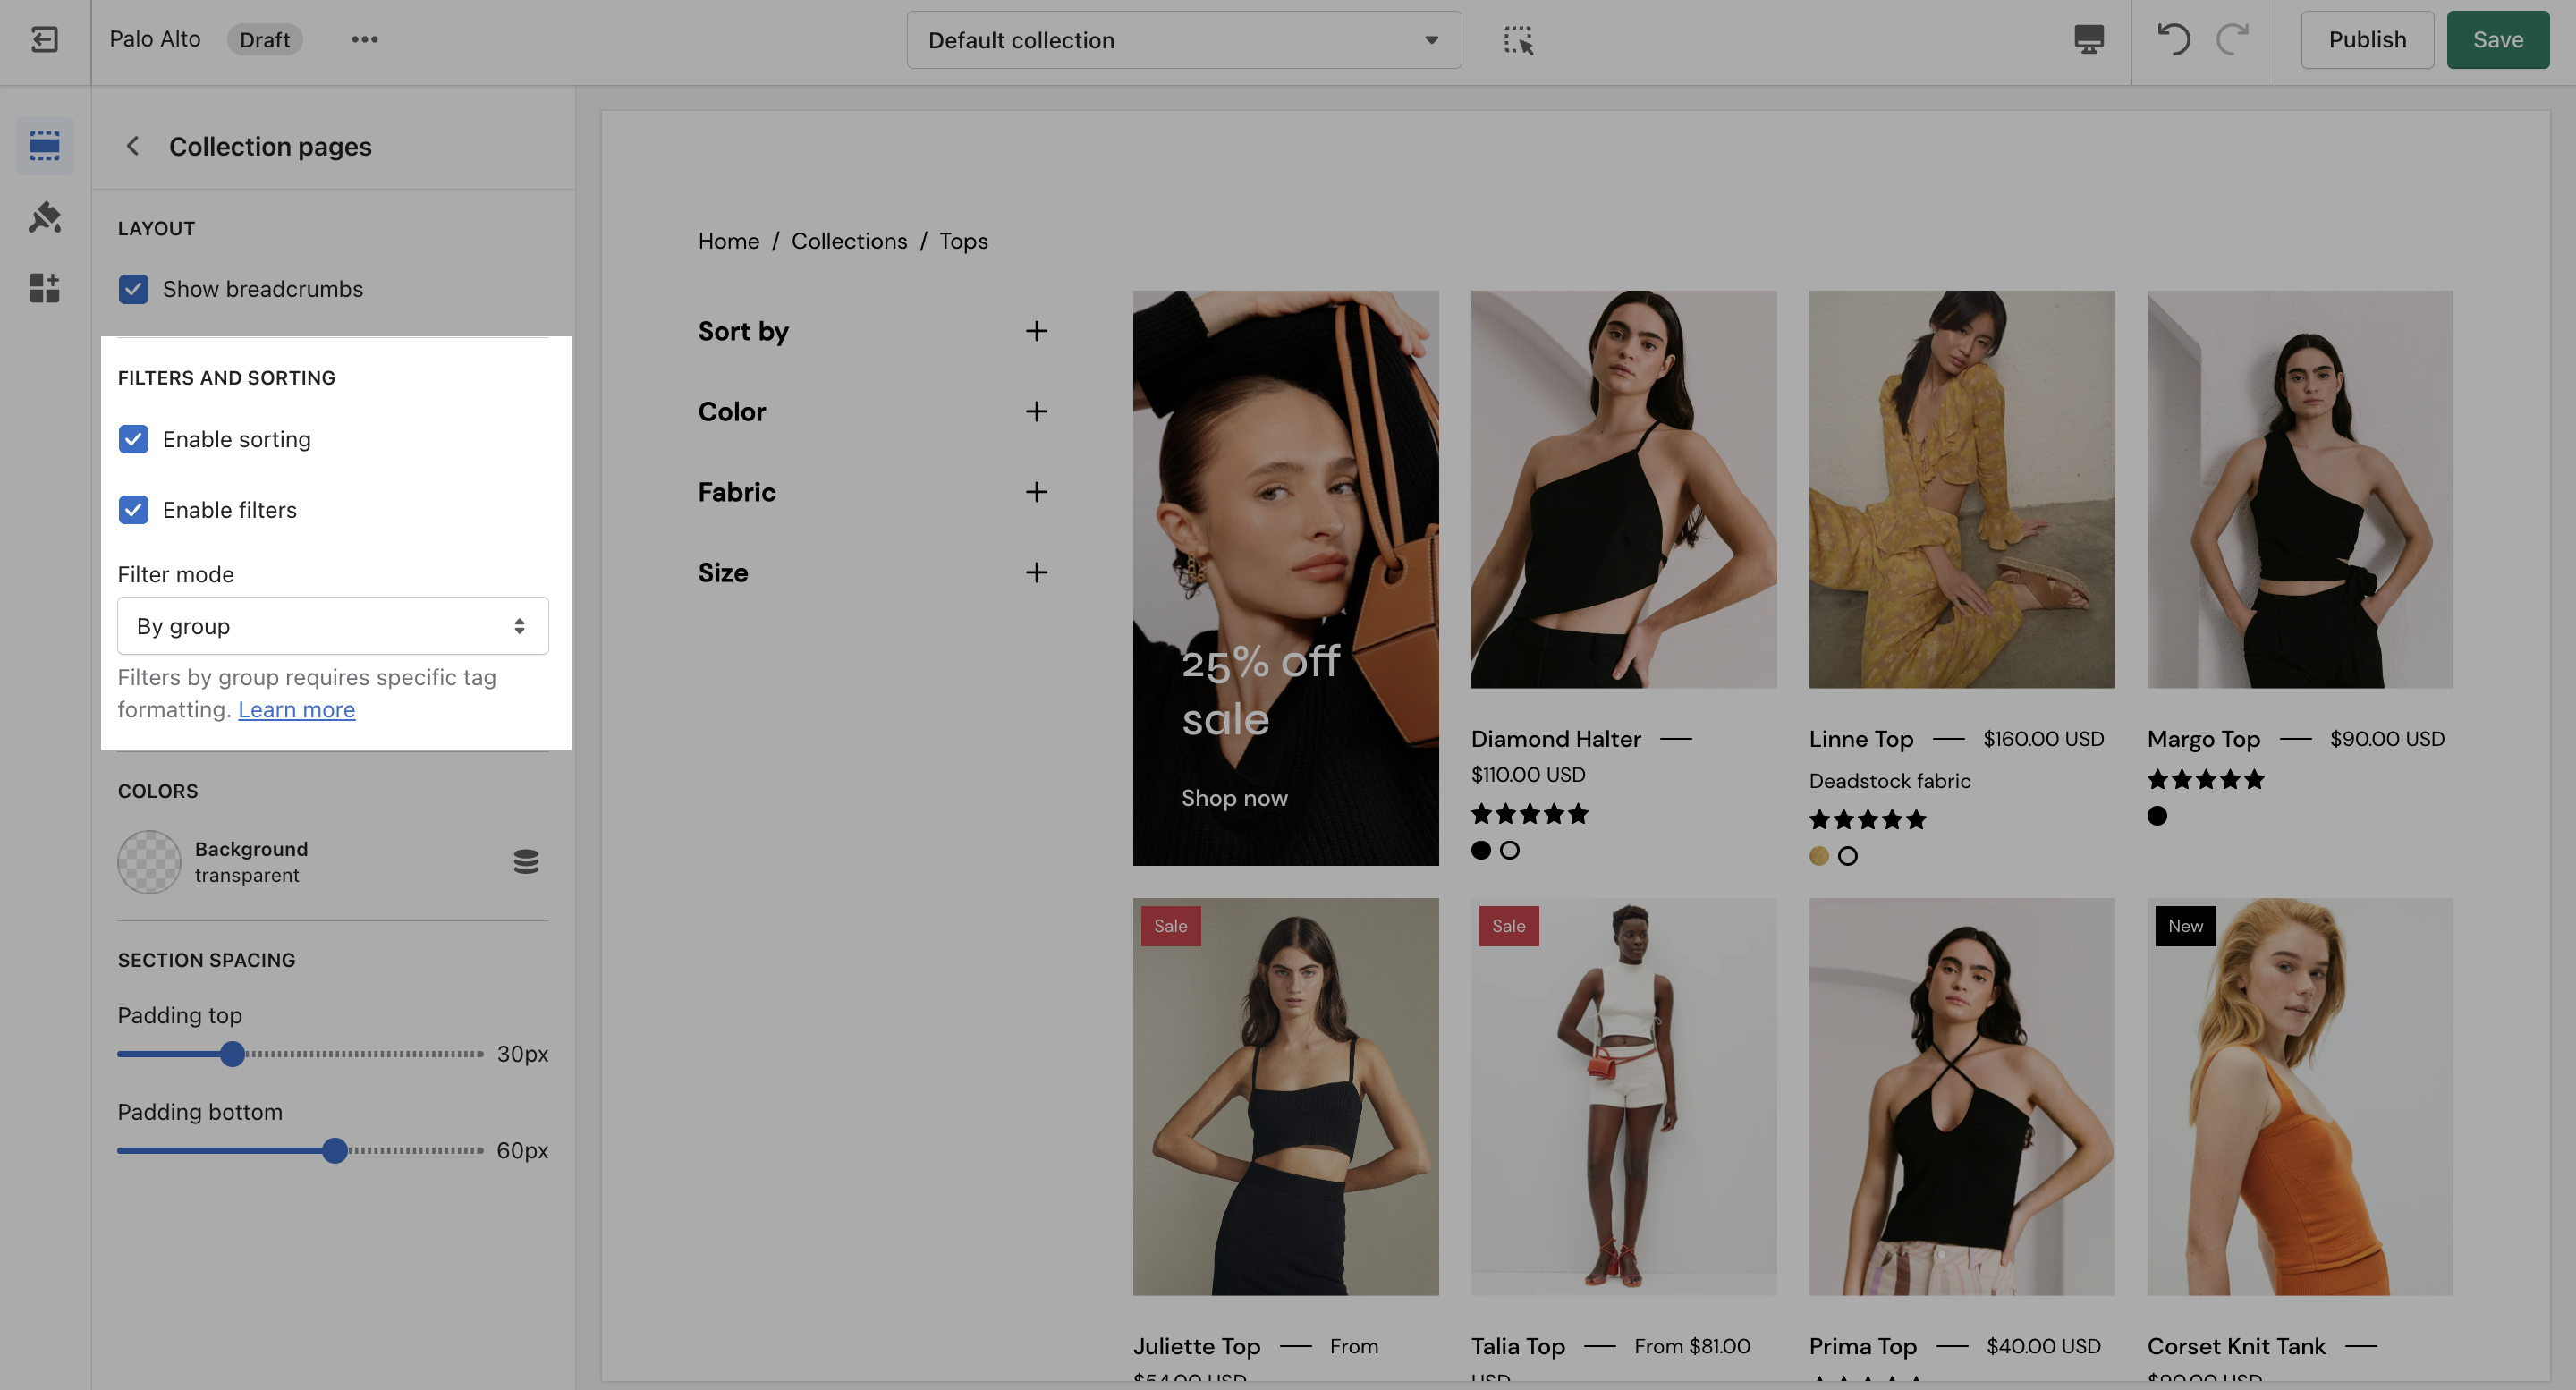Click the Collections breadcrumb link
The height and width of the screenshot is (1390, 2576).
(849, 241)
